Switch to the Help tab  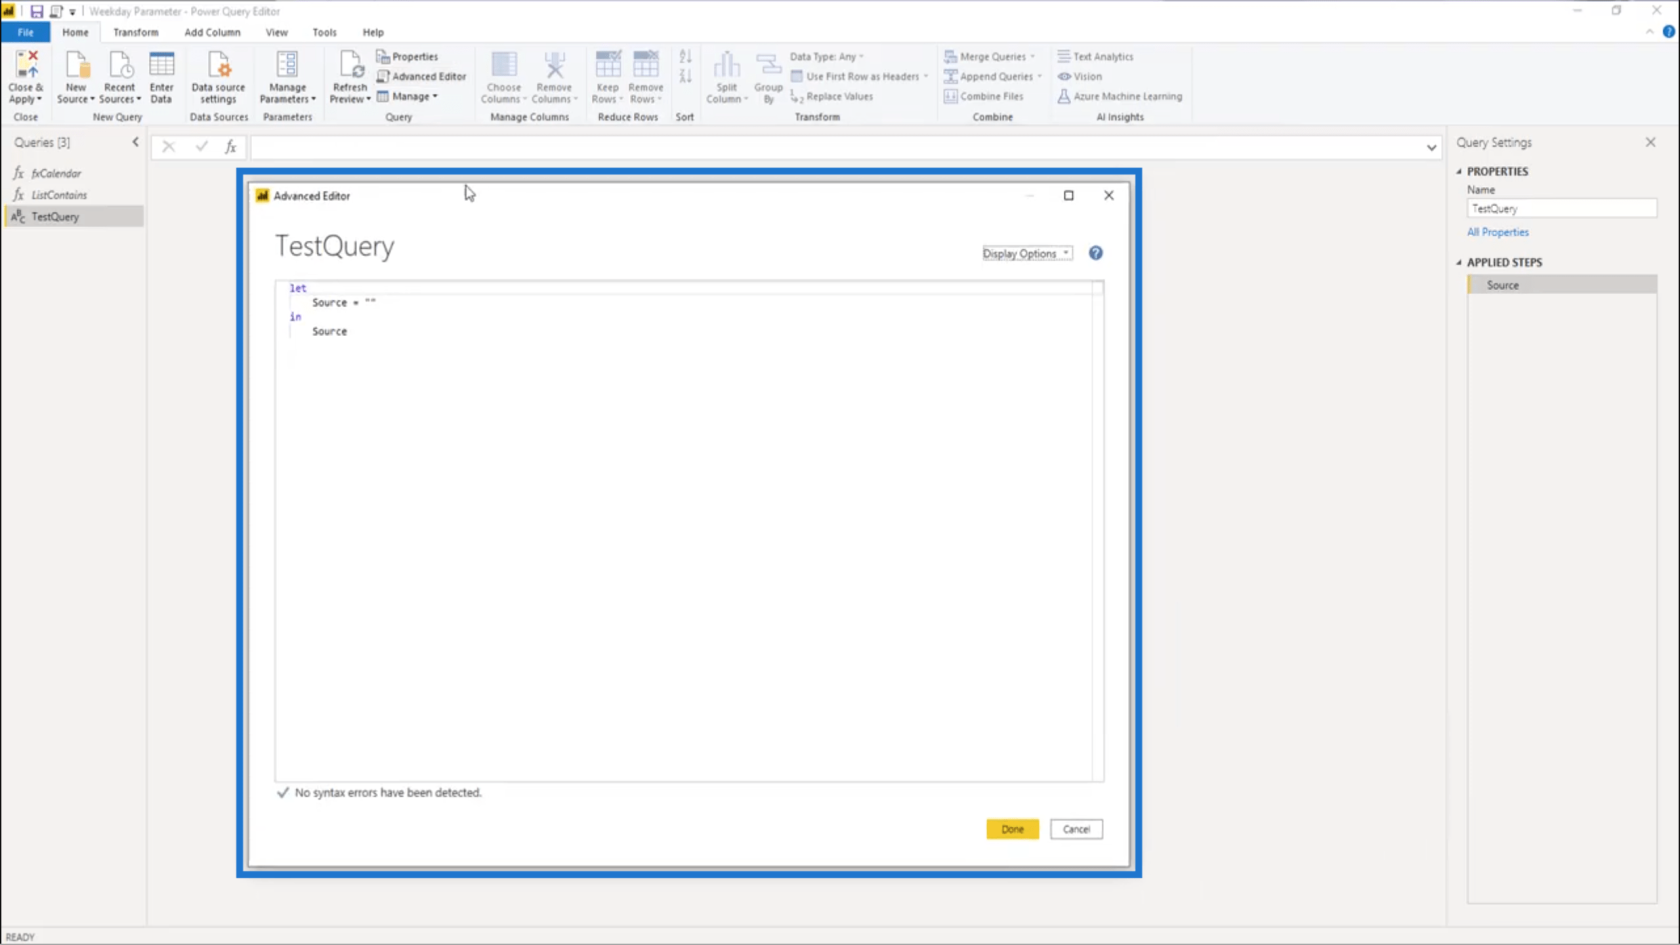(373, 32)
